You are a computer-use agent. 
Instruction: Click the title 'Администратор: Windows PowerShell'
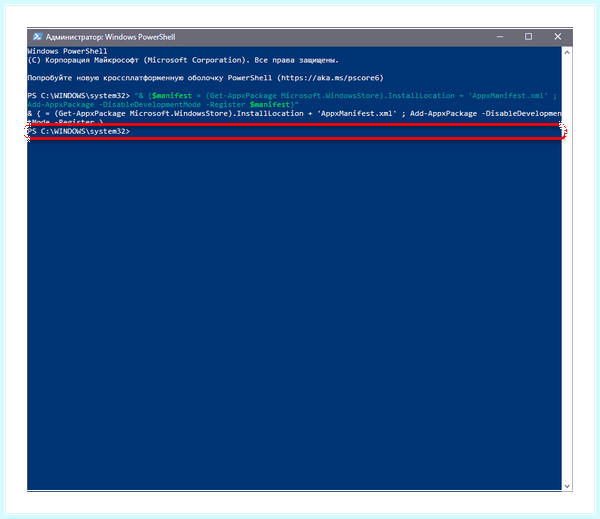pyautogui.click(x=111, y=37)
